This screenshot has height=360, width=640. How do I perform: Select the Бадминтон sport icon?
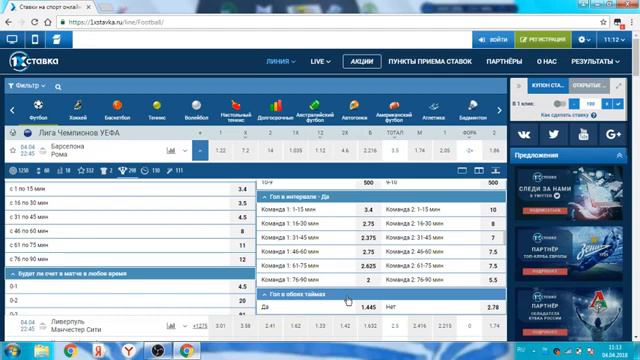point(473,110)
